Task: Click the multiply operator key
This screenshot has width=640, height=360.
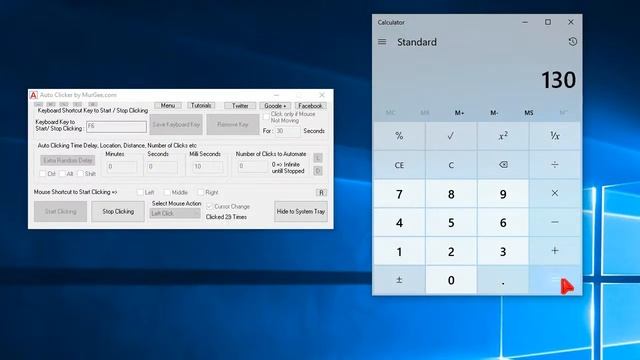Action: tap(555, 193)
